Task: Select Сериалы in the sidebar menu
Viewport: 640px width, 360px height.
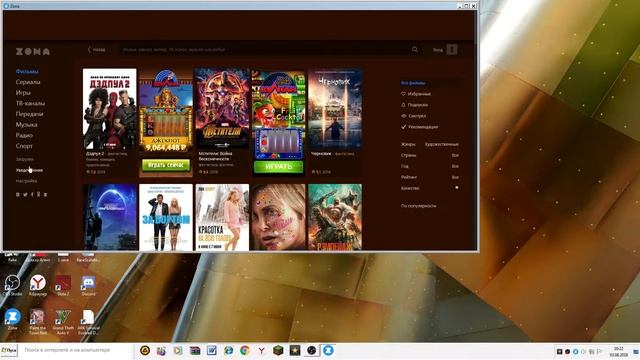Action: 28,82
